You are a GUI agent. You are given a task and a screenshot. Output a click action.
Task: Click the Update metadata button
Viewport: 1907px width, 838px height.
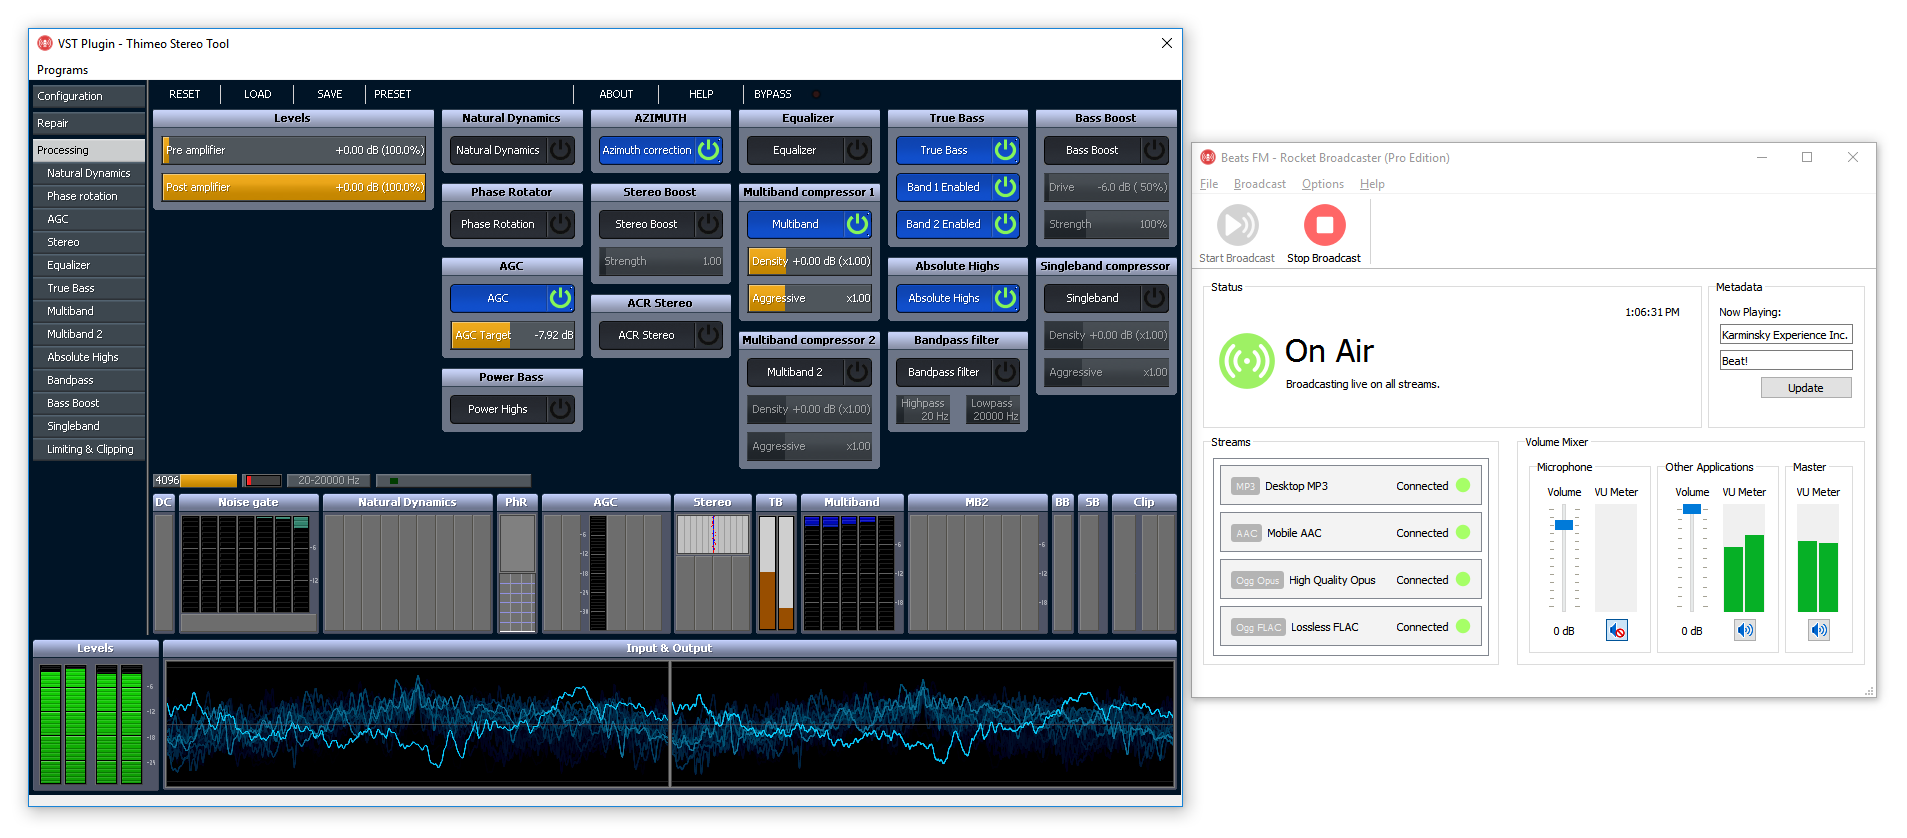coord(1805,388)
